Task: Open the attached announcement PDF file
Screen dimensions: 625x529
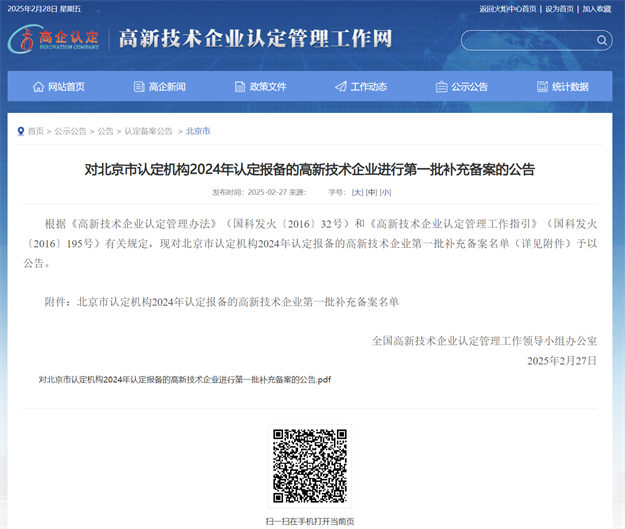Action: [x=184, y=380]
